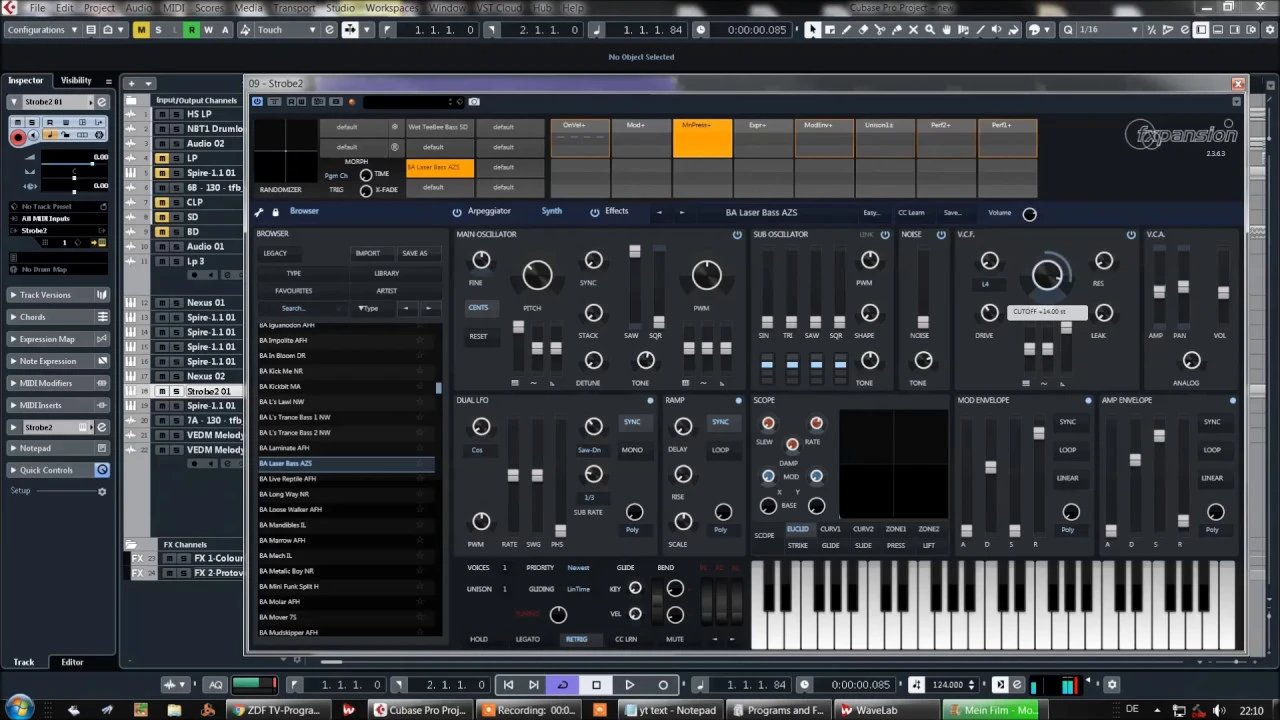Viewport: 1280px width, 720px height.
Task: Open the Windows Start menu
Action: [18, 710]
